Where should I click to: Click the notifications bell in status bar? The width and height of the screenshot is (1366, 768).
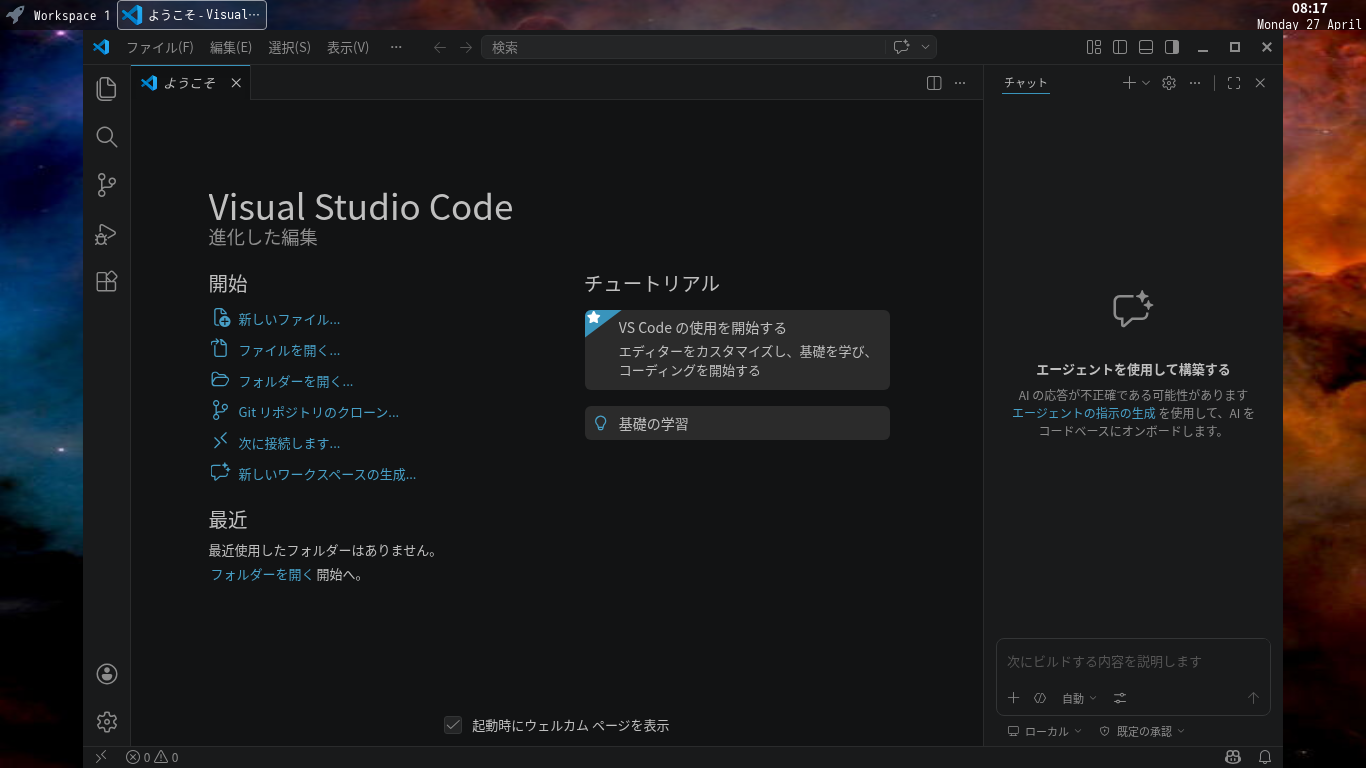click(x=1265, y=757)
